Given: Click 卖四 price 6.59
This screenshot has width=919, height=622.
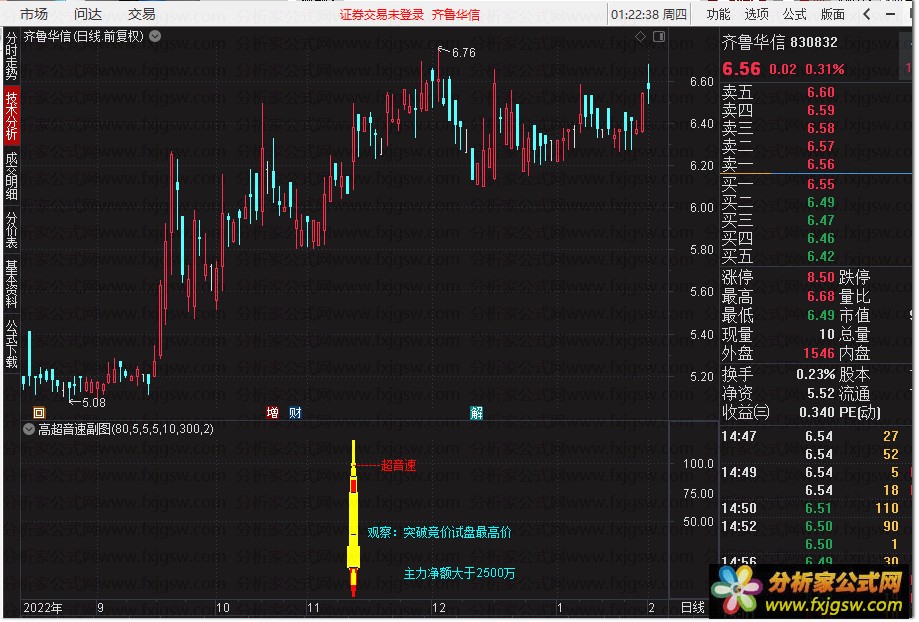Looking at the screenshot, I should [x=821, y=110].
